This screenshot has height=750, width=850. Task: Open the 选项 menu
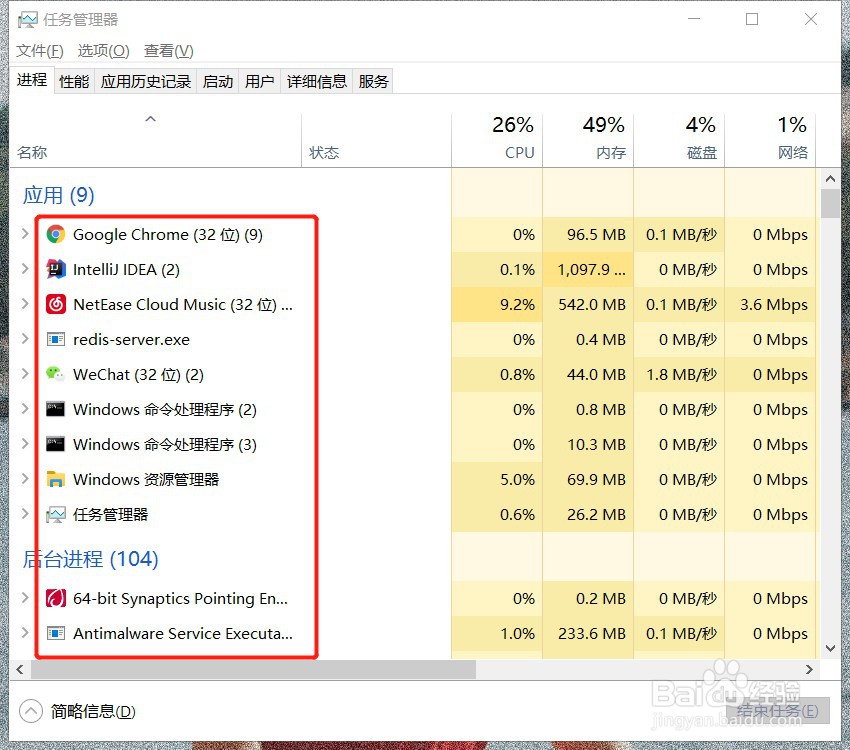[103, 50]
